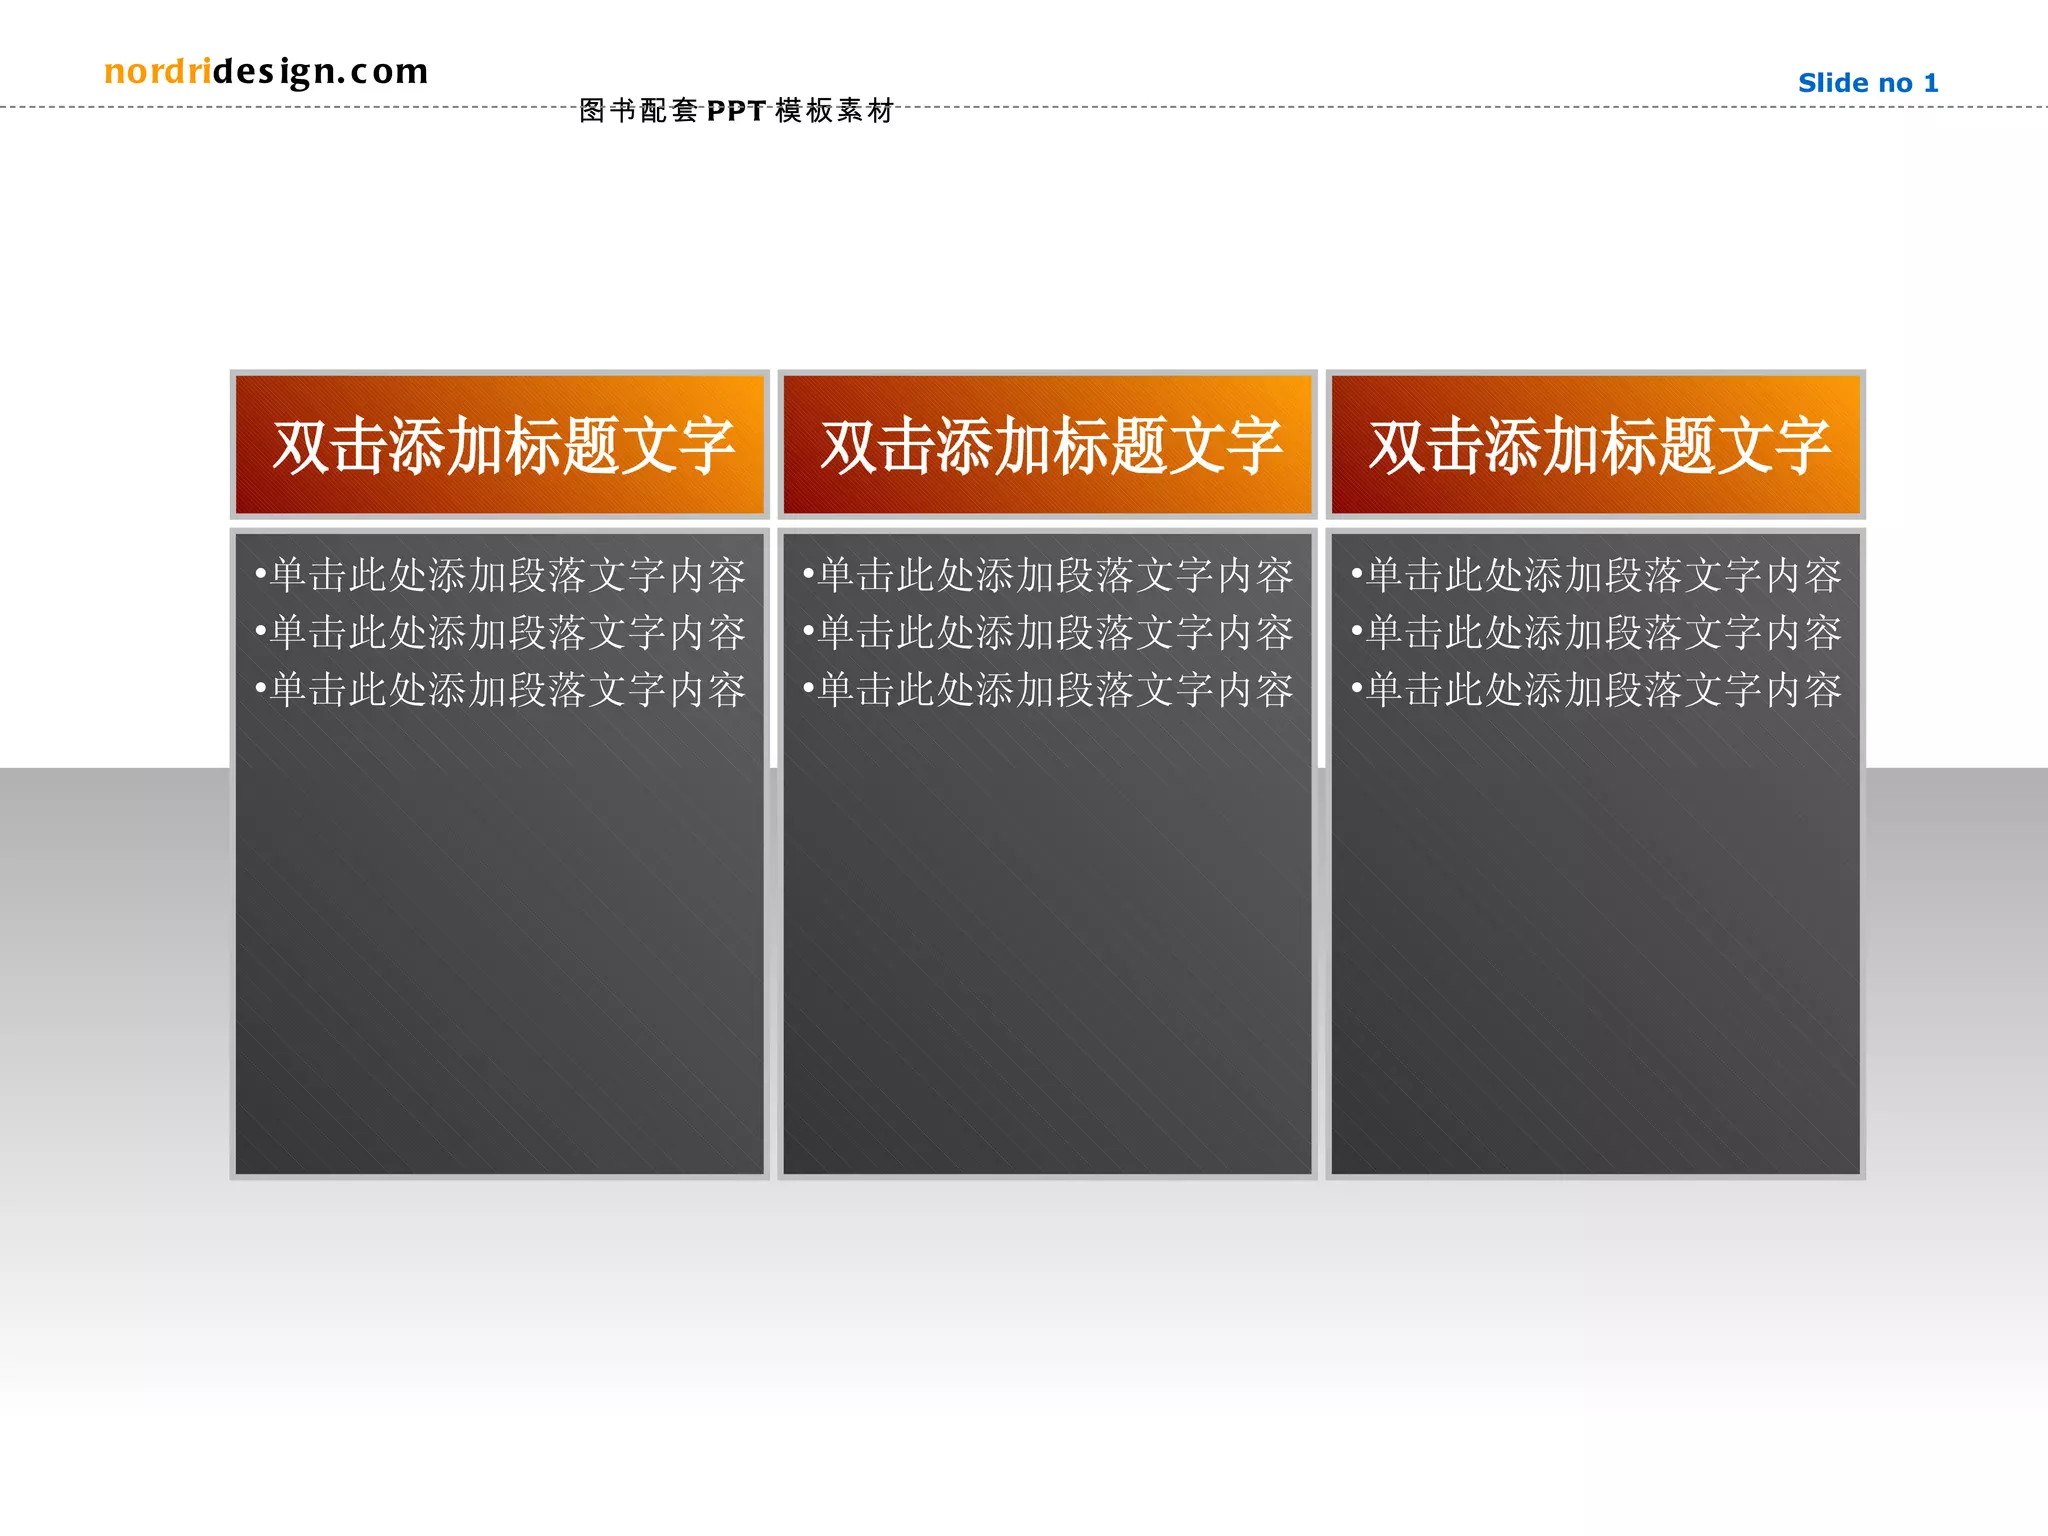Click the nordridesign.com logo text

pos(266,72)
